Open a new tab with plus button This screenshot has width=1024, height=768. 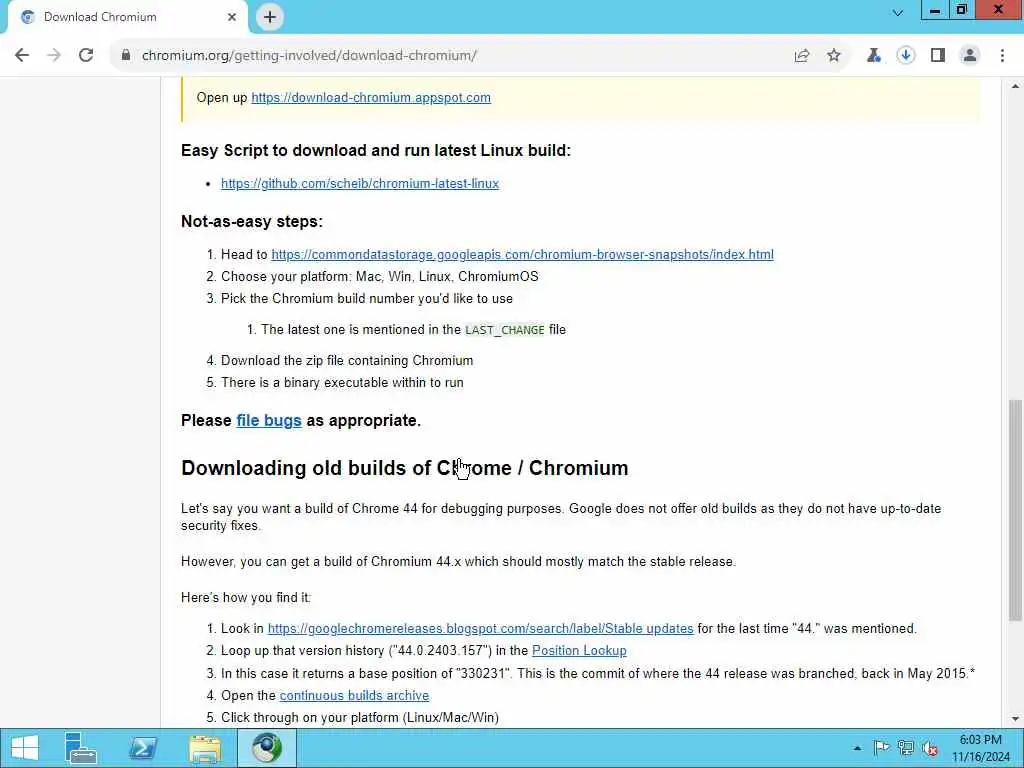pyautogui.click(x=270, y=17)
